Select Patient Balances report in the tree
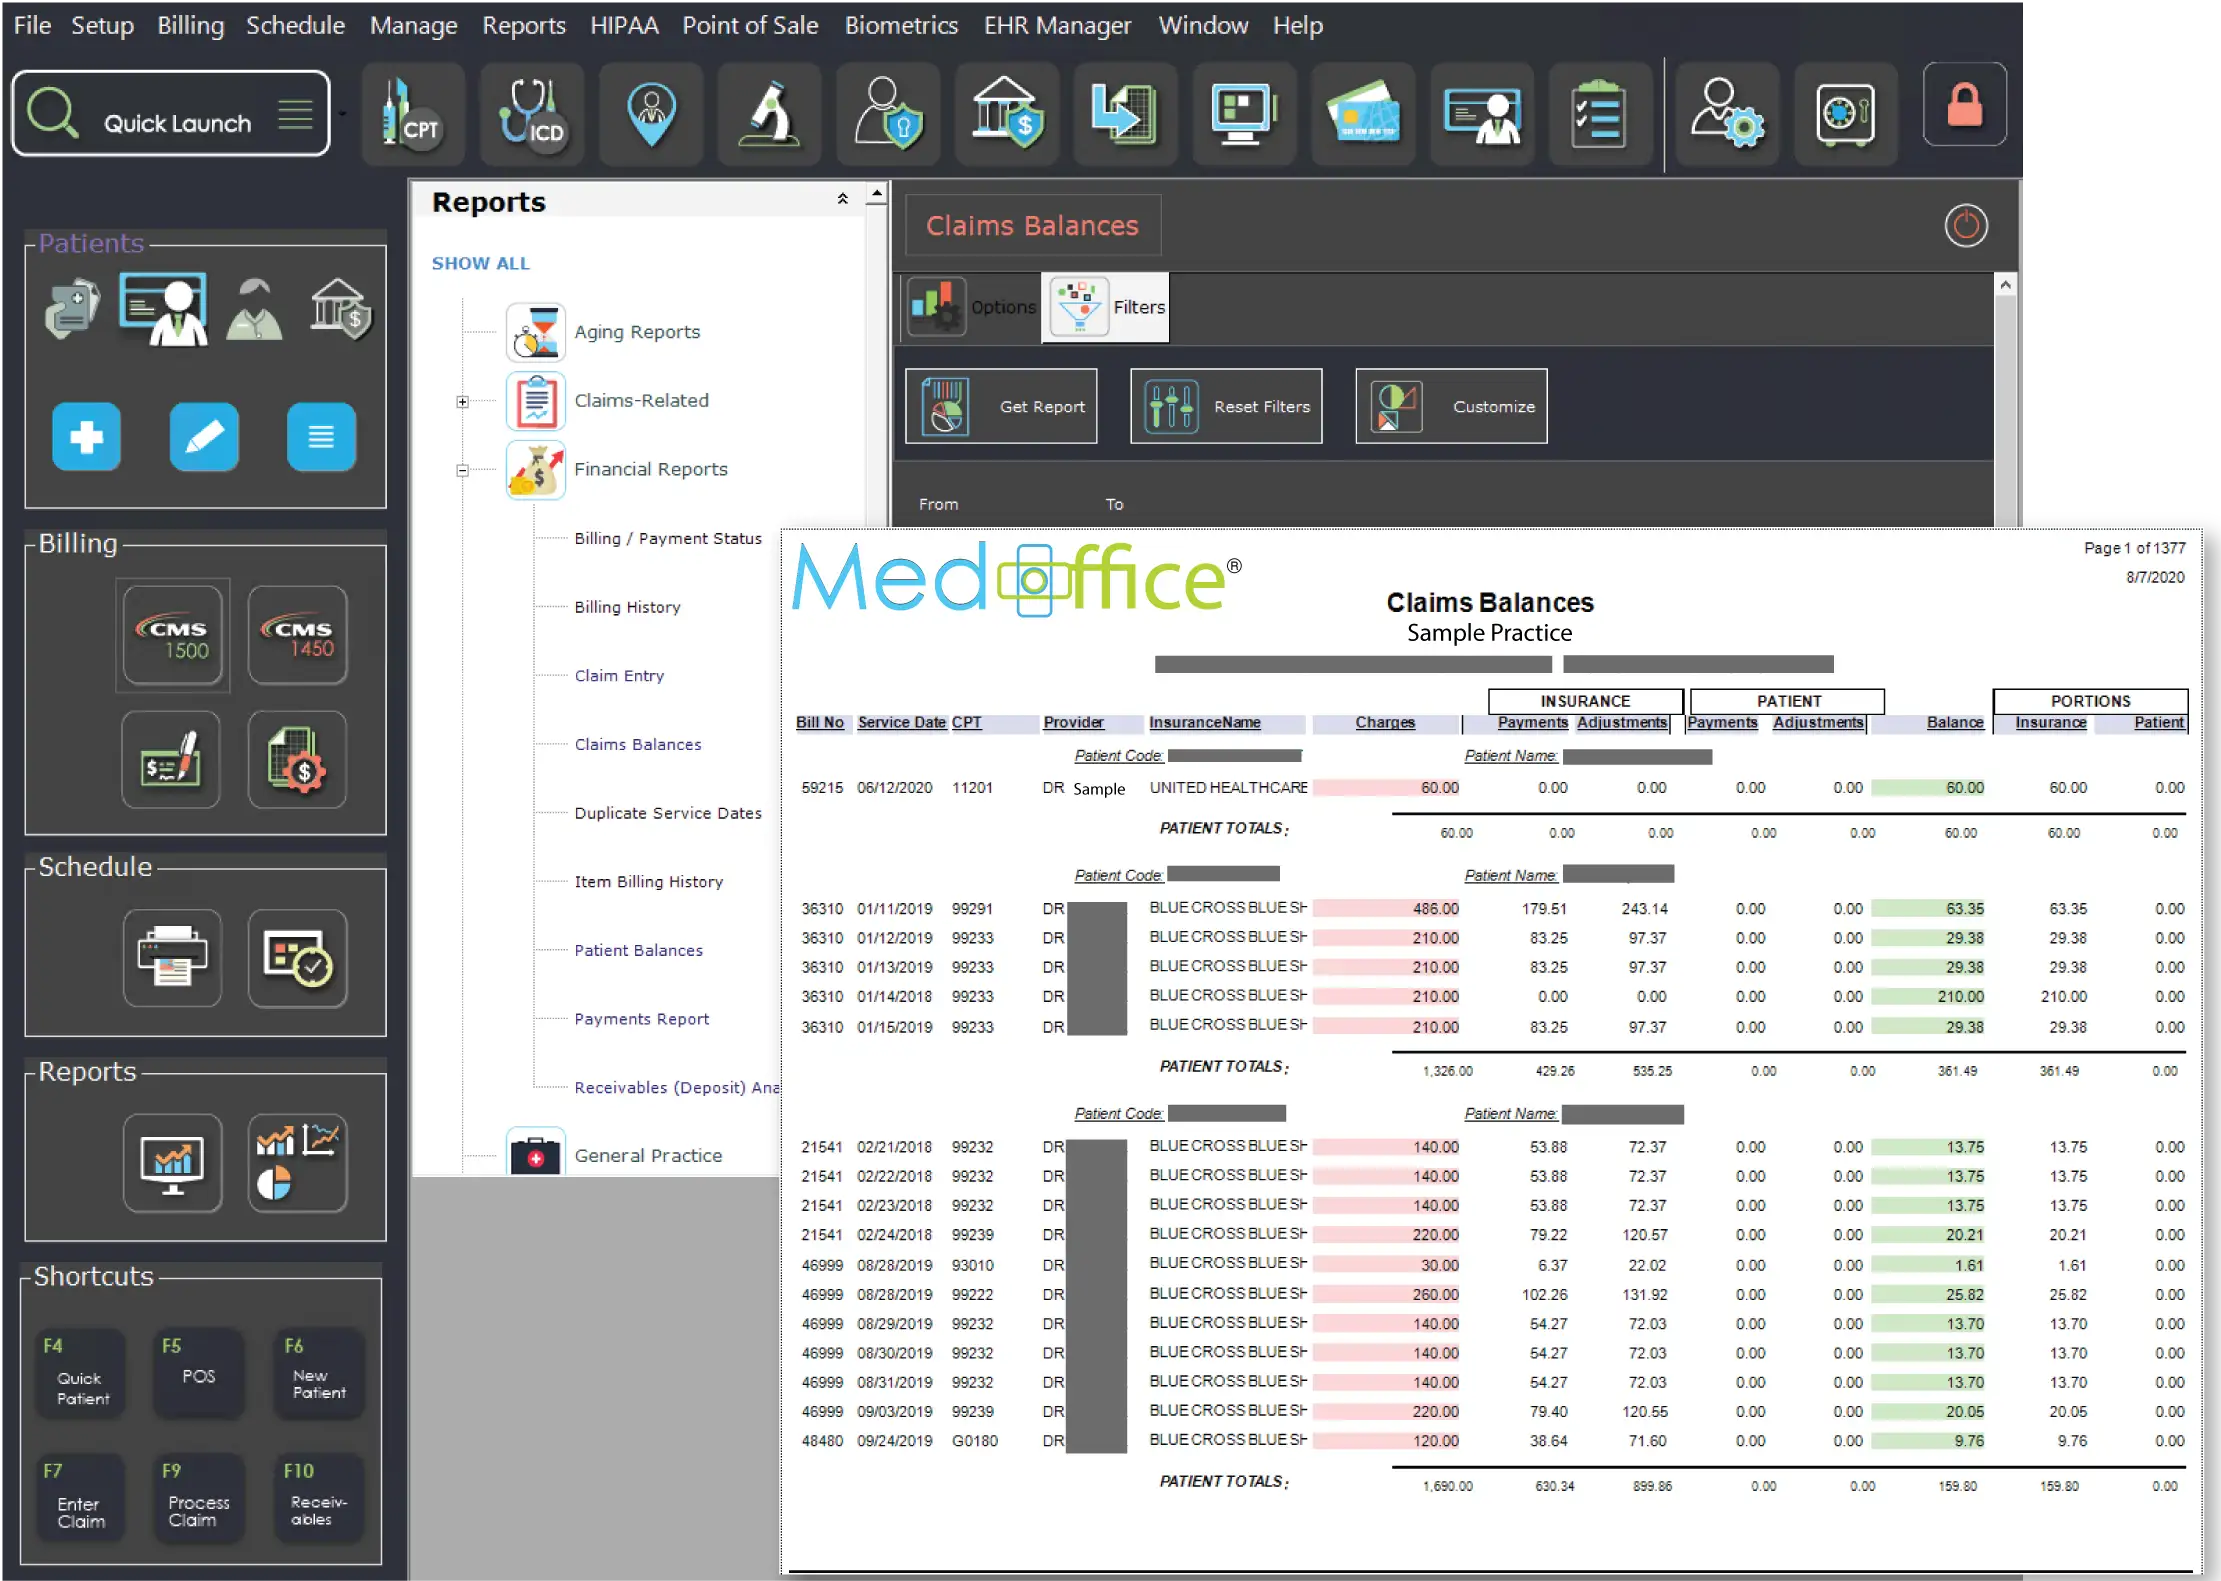This screenshot has height=1581, width=2221. click(x=638, y=950)
